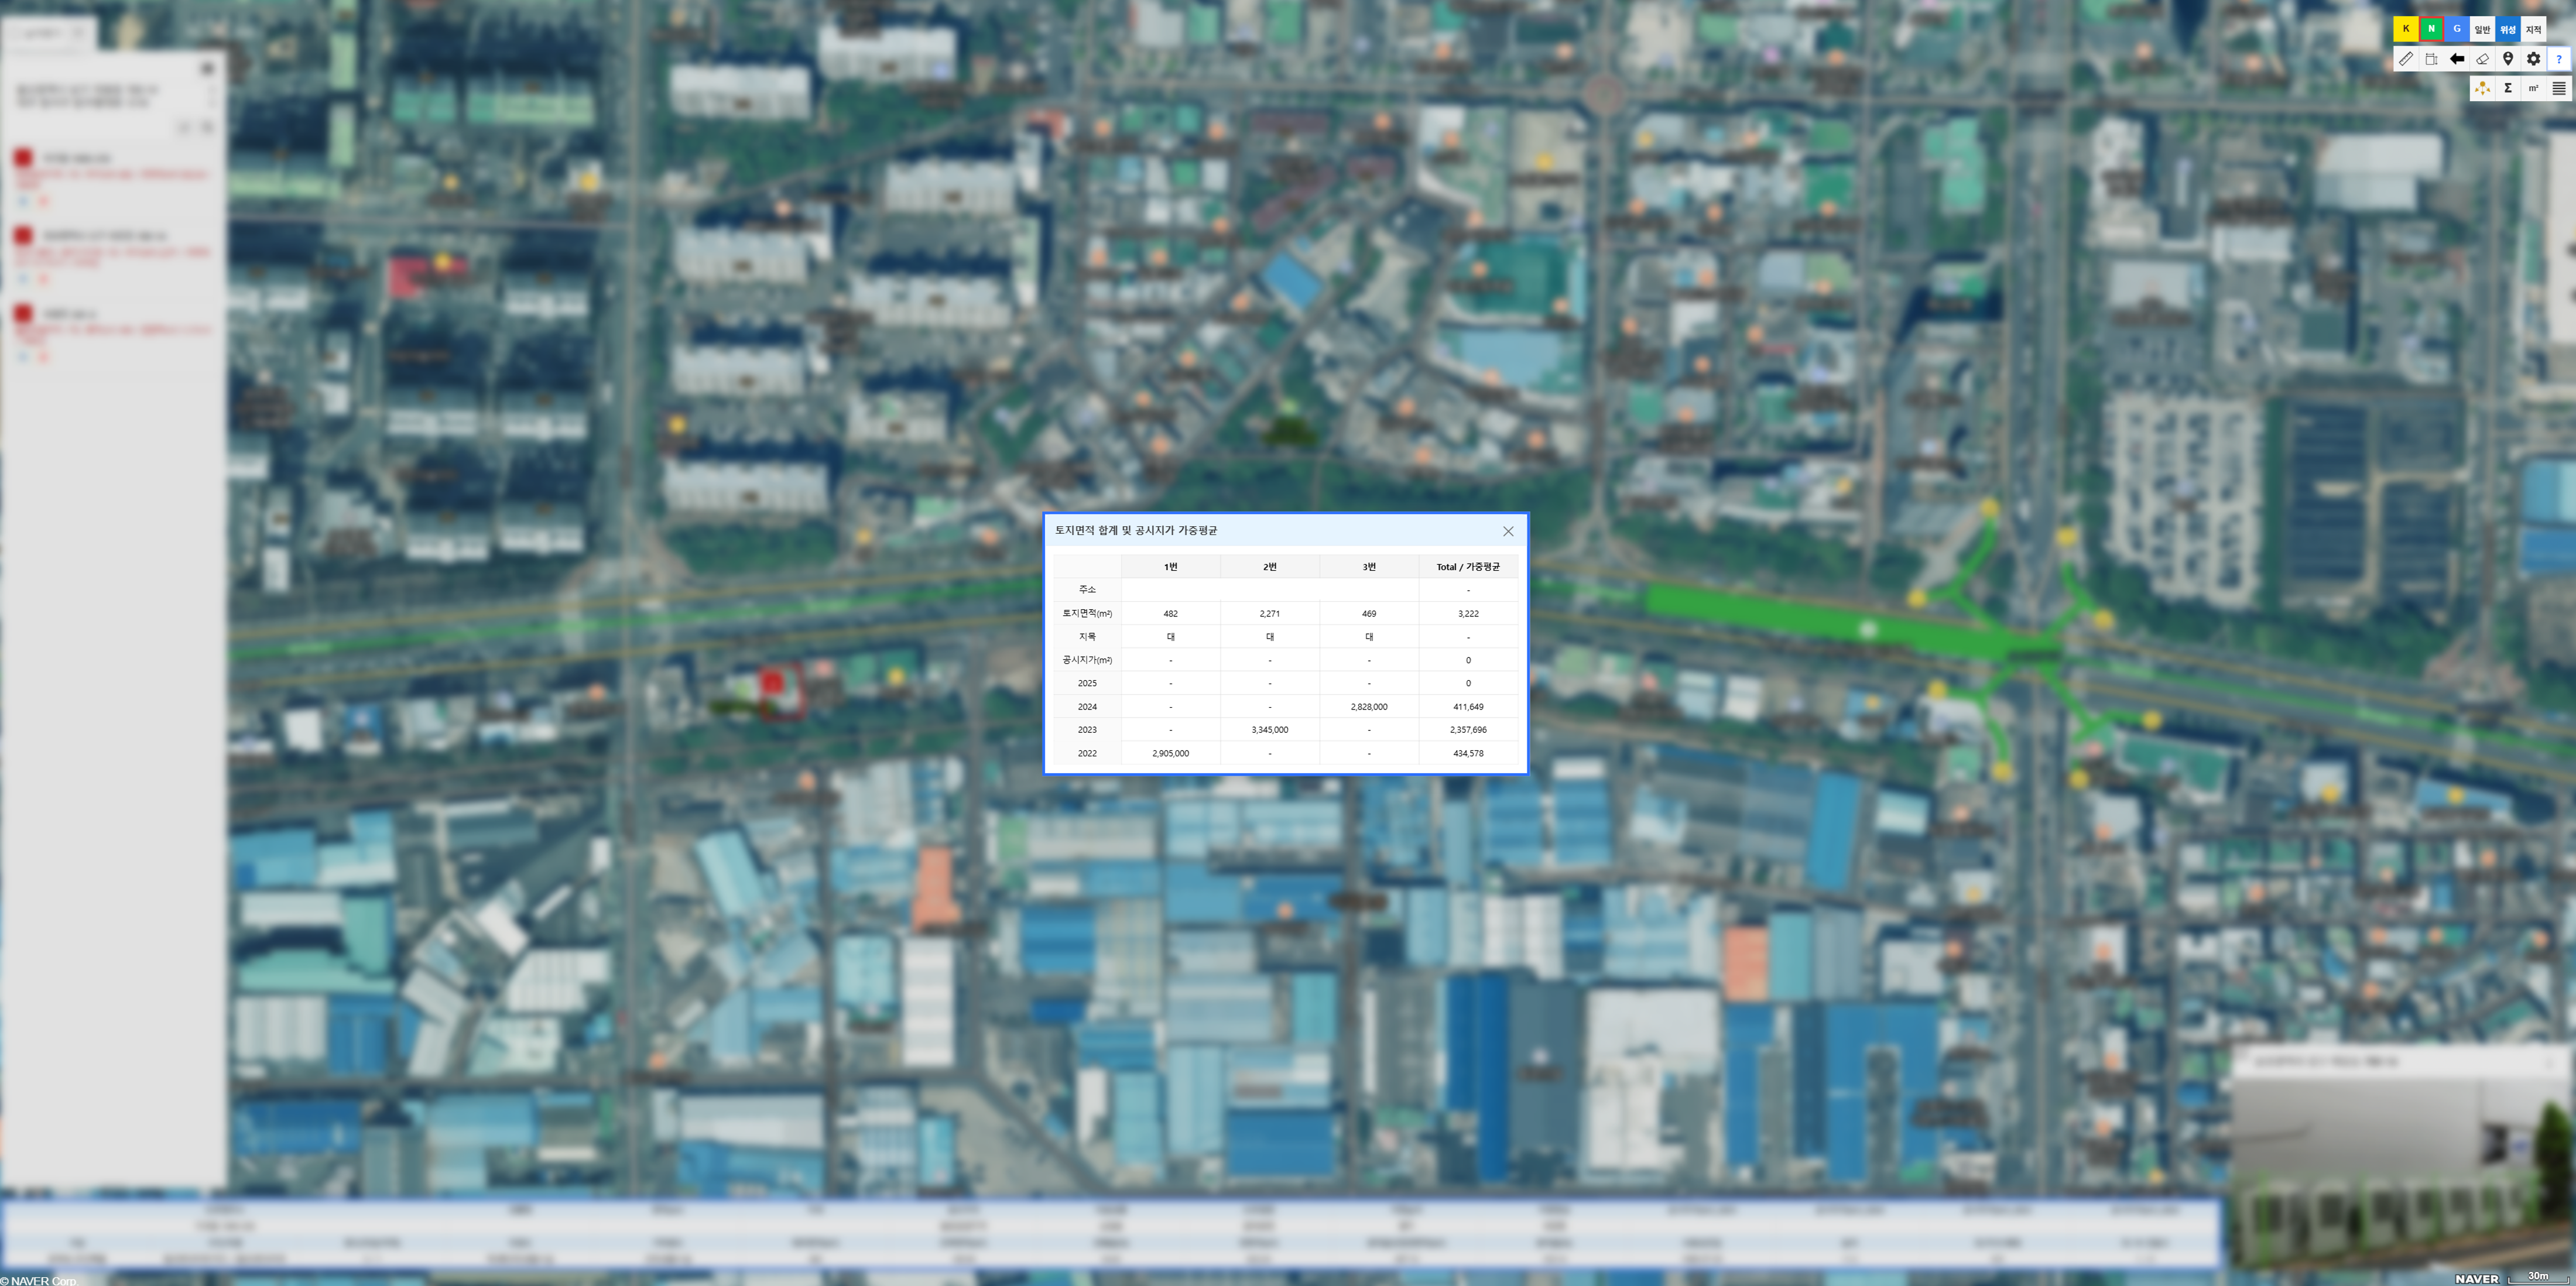This screenshot has height=1286, width=2576.
Task: Switch to Google map with G button
Action: point(2457,29)
